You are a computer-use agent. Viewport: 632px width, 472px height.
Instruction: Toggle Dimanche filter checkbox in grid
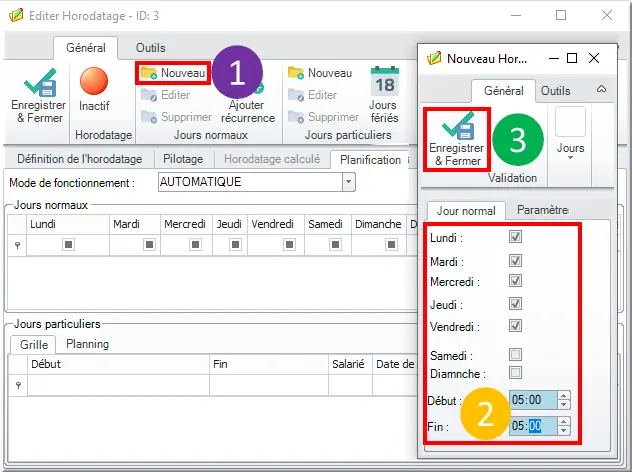point(391,244)
